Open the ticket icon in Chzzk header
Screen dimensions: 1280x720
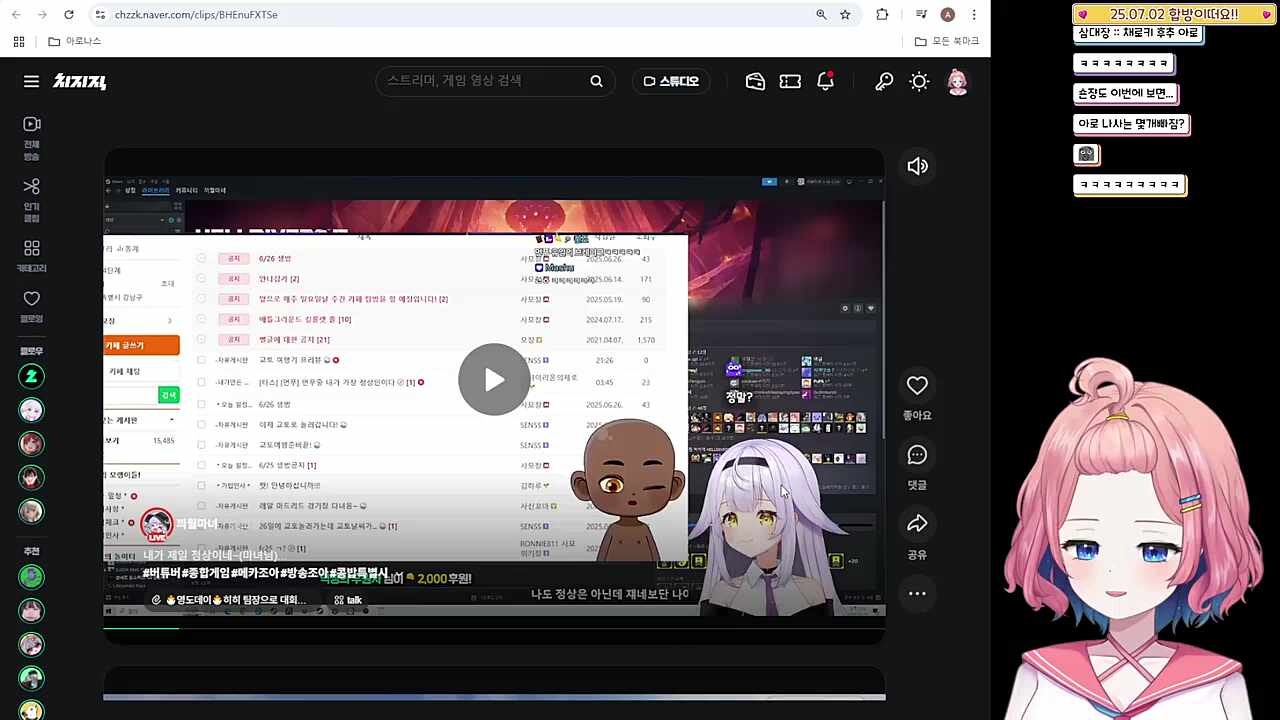pos(790,81)
